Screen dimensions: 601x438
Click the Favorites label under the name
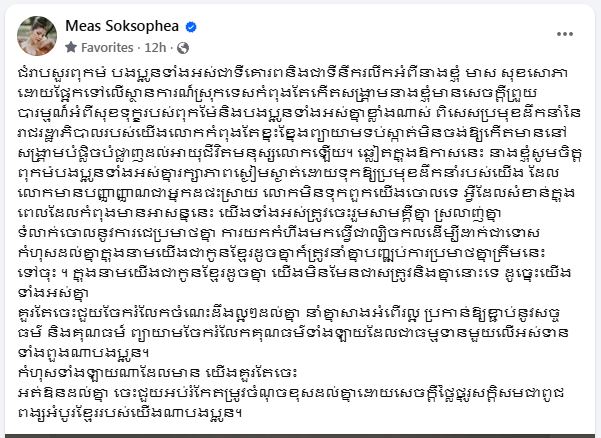(x=107, y=48)
